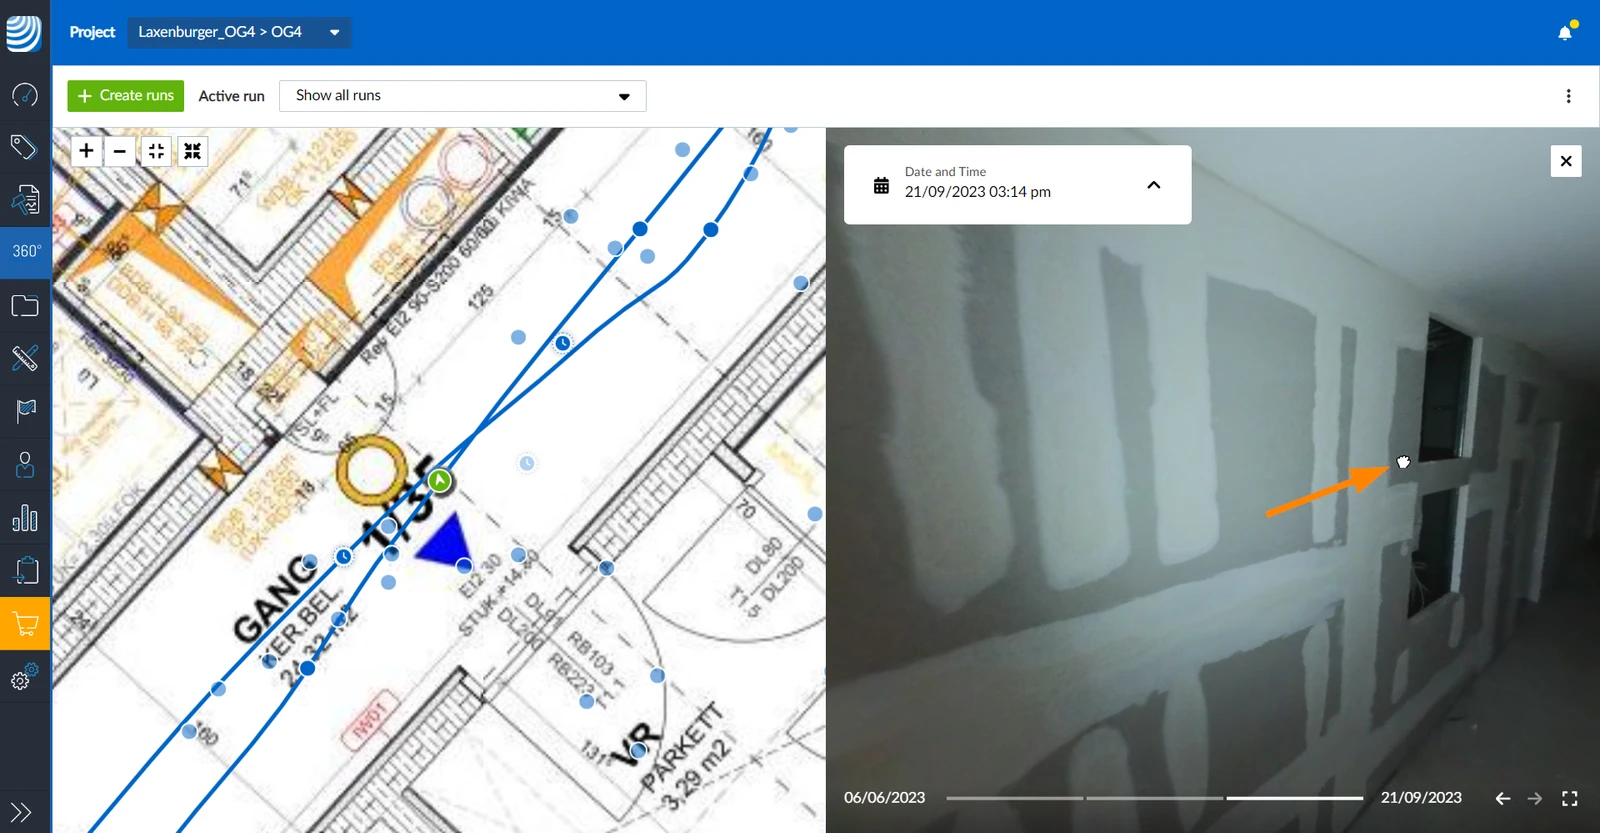Select the 360° view sidebar item
Viewport: 1600px width, 833px height.
click(25, 251)
